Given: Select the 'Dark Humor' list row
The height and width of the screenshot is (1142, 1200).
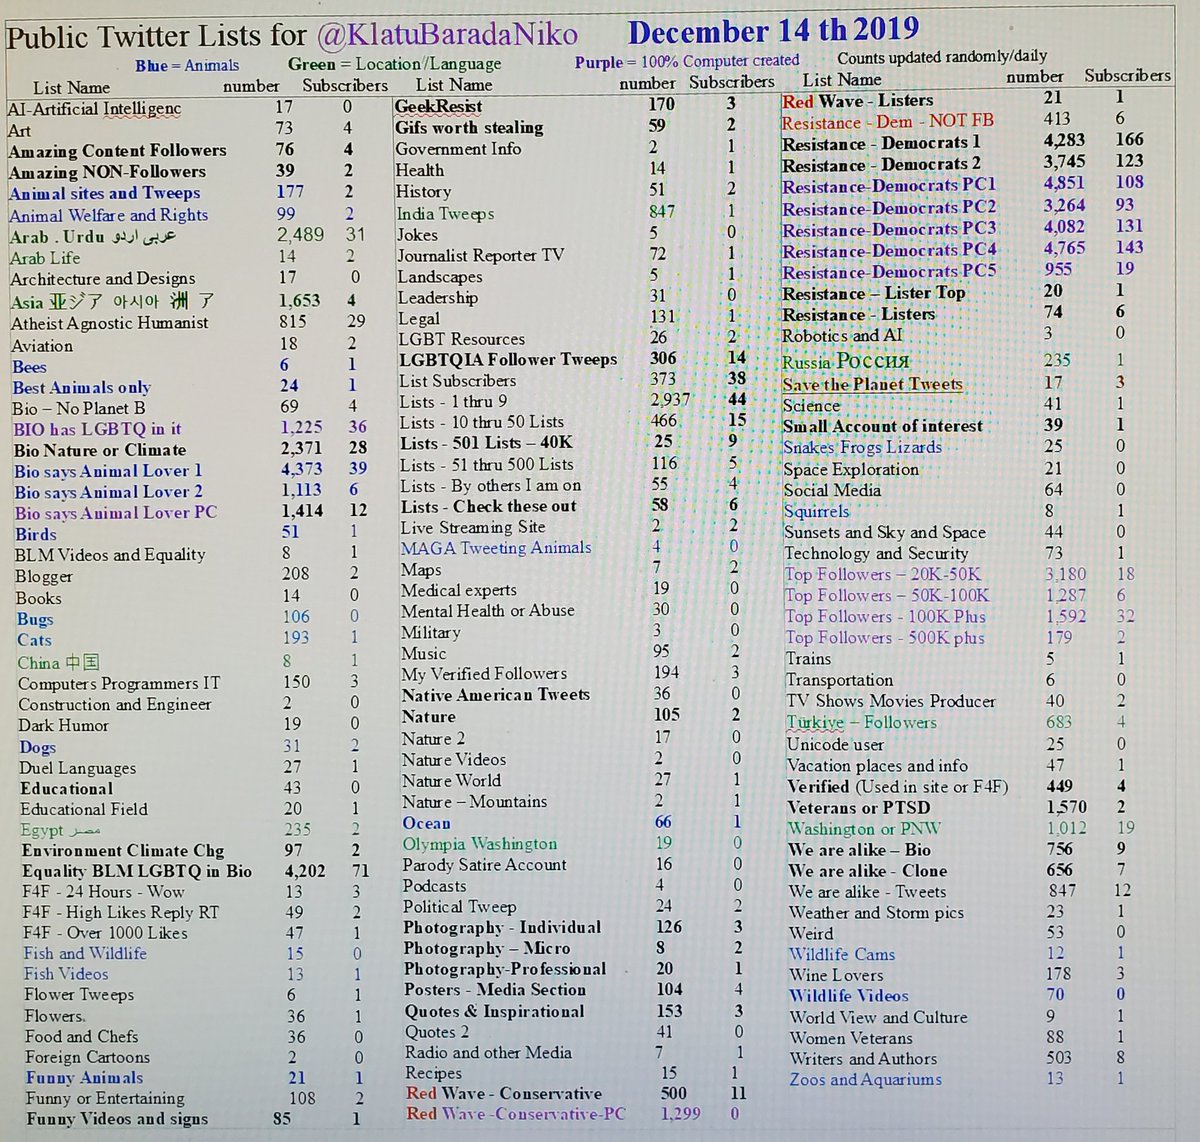Looking at the screenshot, I should tap(192, 726).
